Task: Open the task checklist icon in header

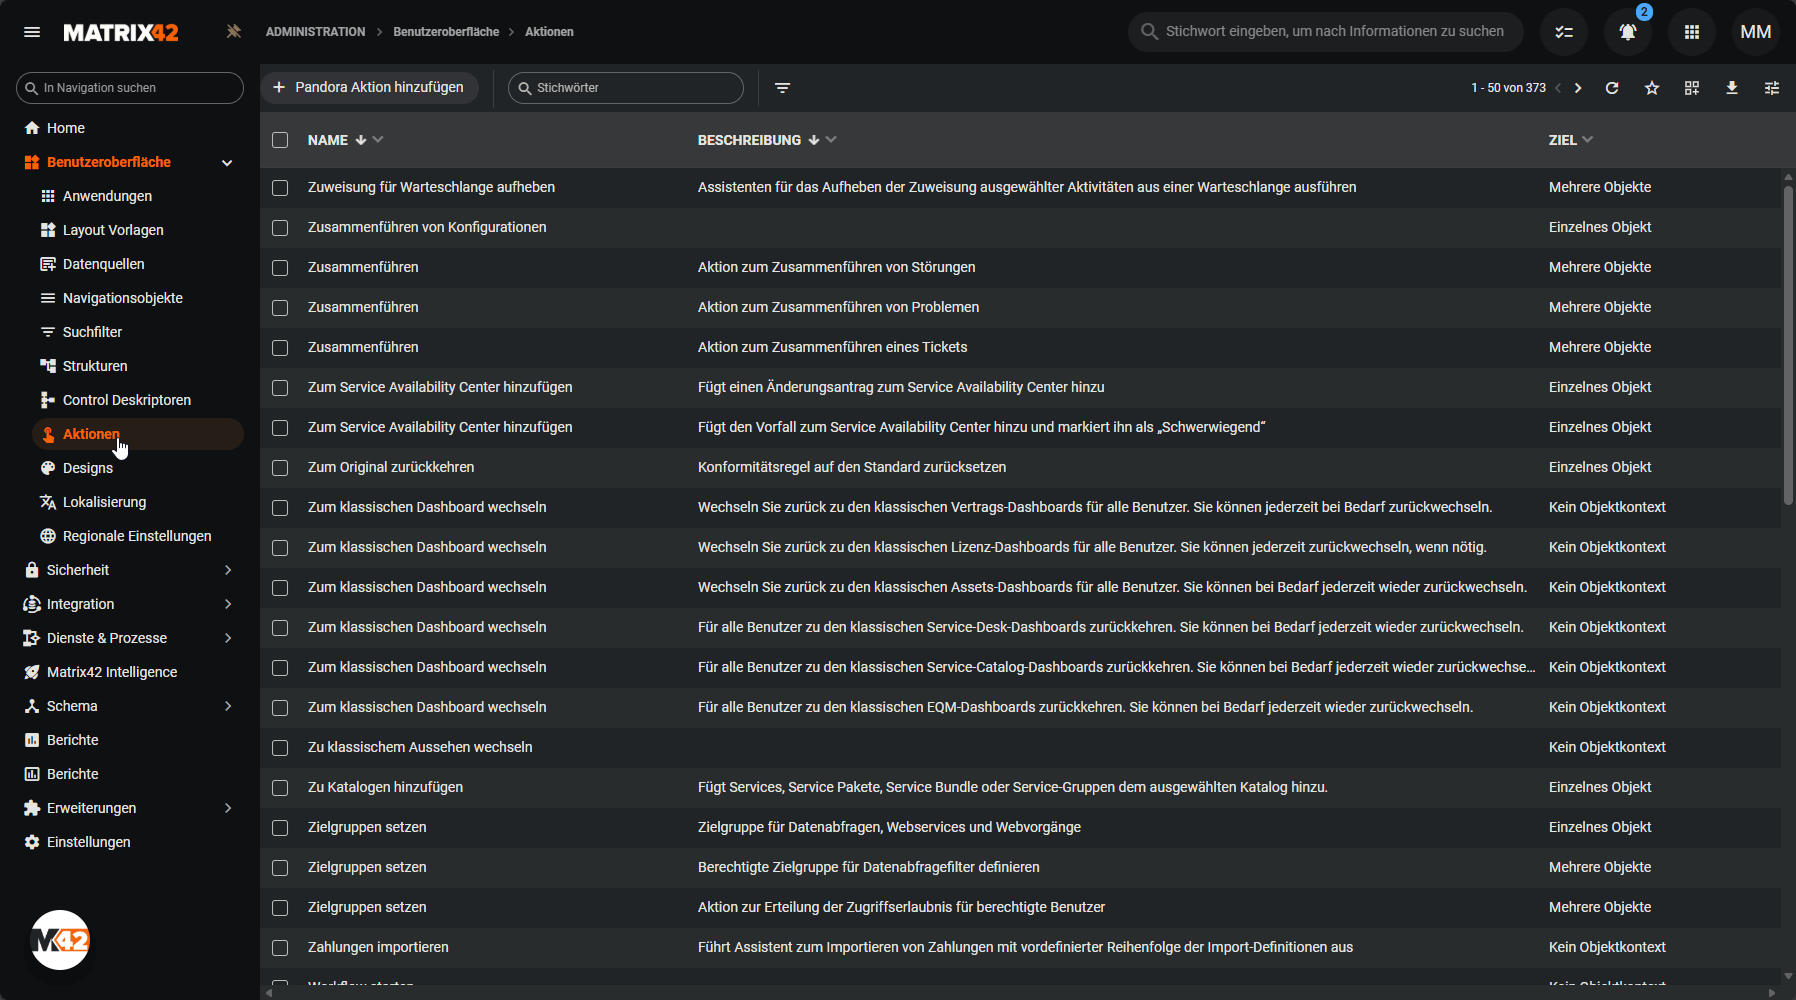Action: point(1564,32)
